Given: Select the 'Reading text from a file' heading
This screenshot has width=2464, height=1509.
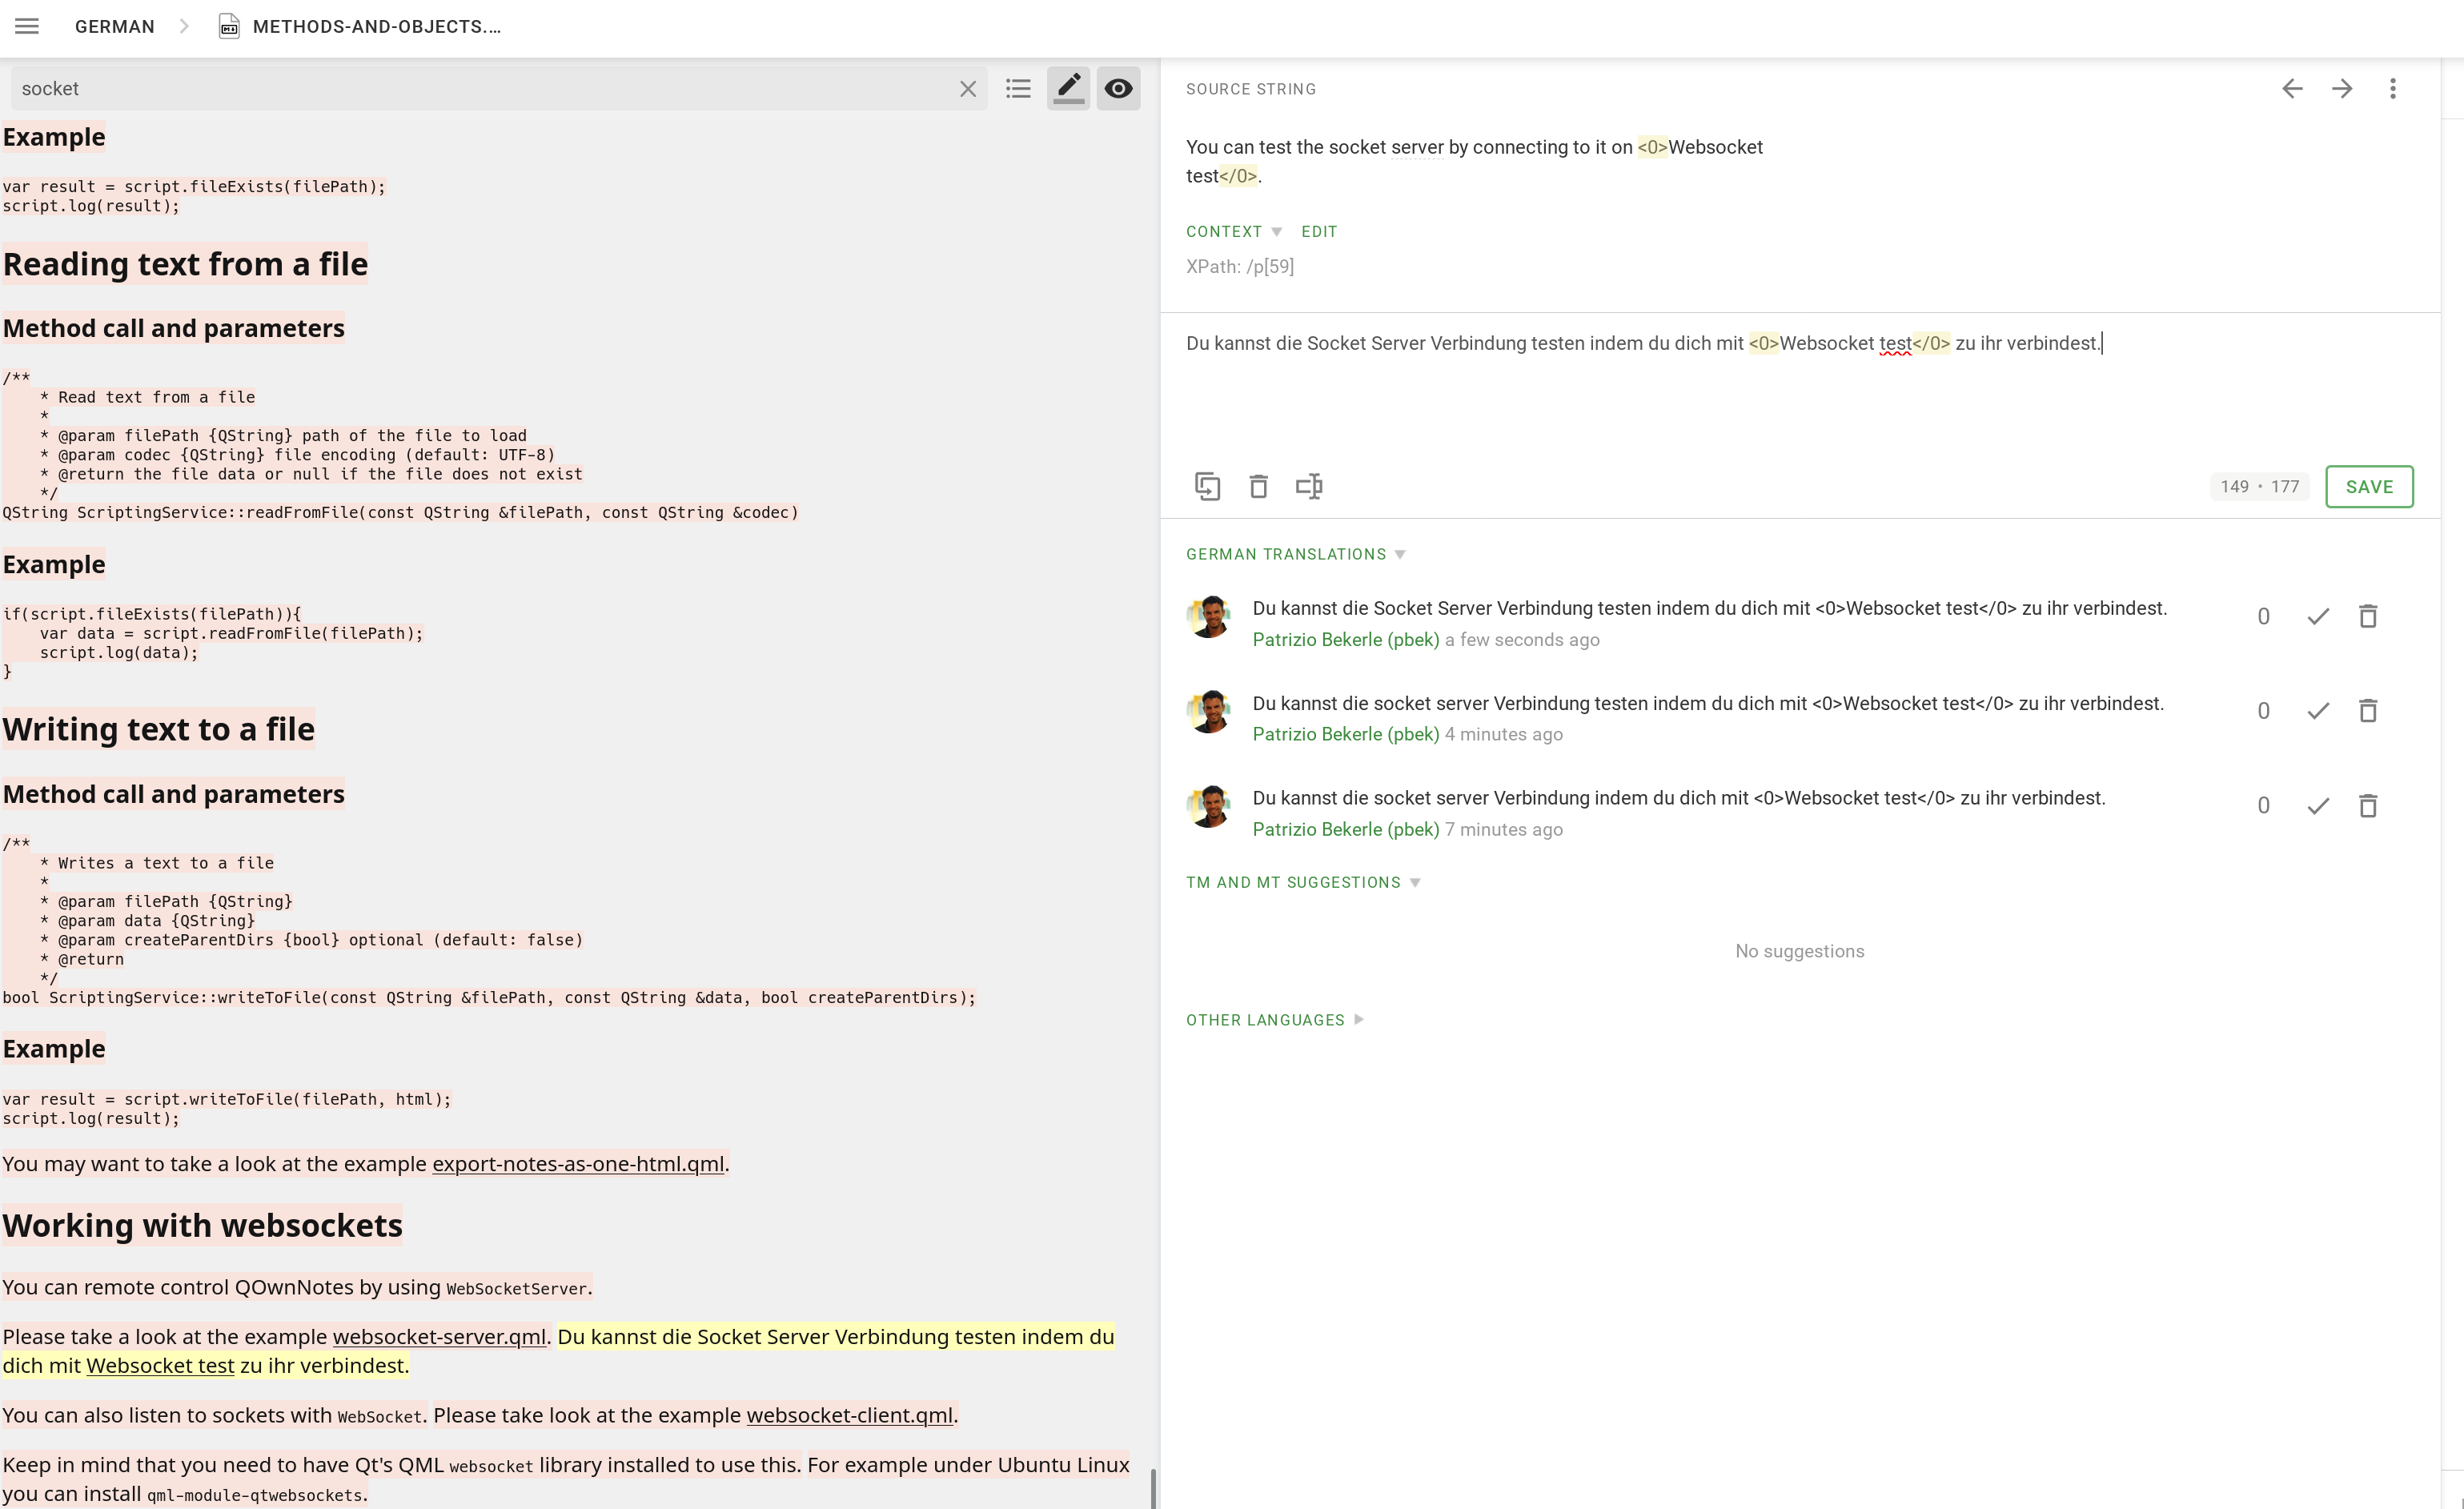Looking at the screenshot, I should coord(186,265).
